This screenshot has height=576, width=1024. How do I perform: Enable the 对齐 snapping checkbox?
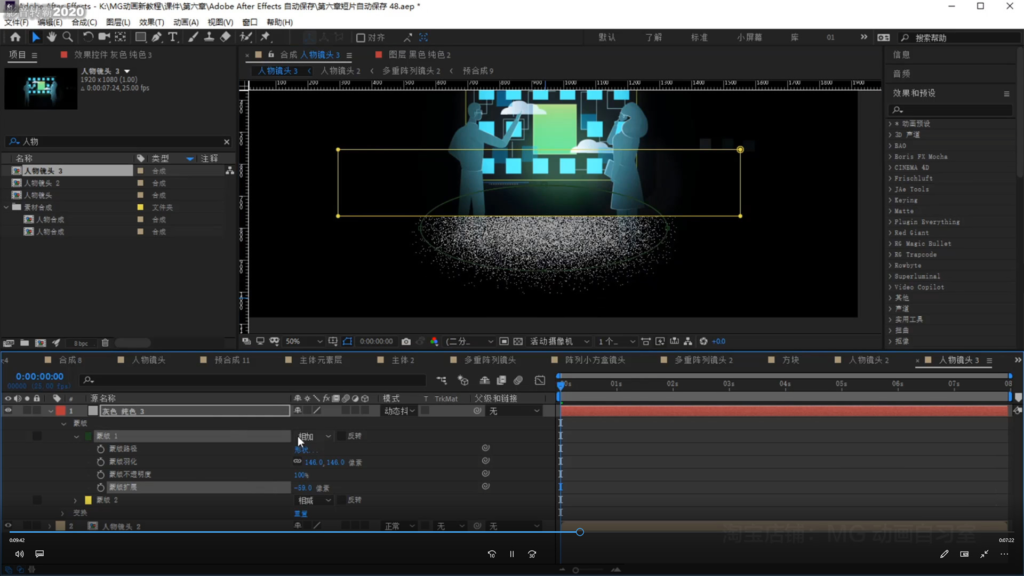(361, 38)
